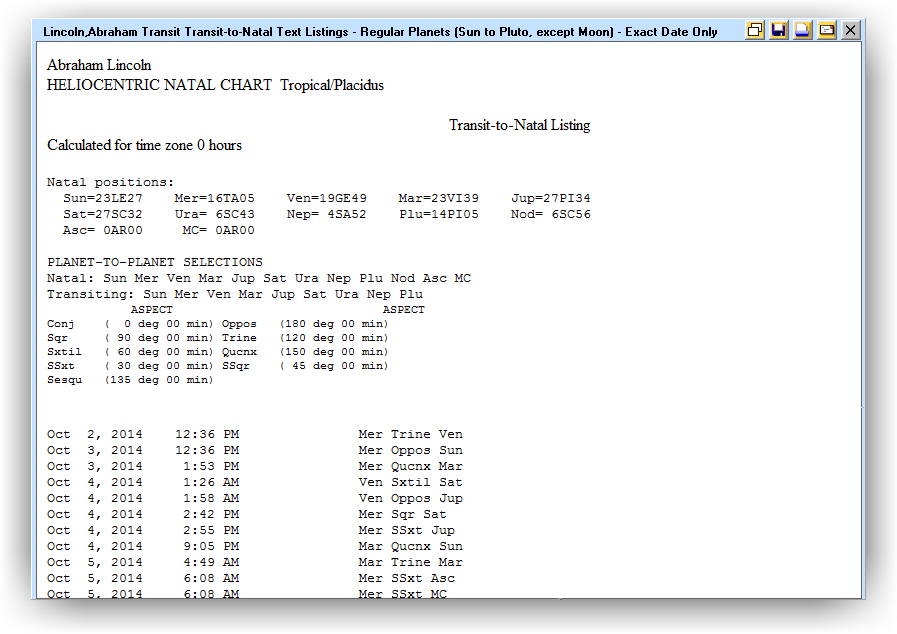Click the 'Transit-to-Natal Listing' centered heading
The image size is (897, 634).
click(x=519, y=125)
